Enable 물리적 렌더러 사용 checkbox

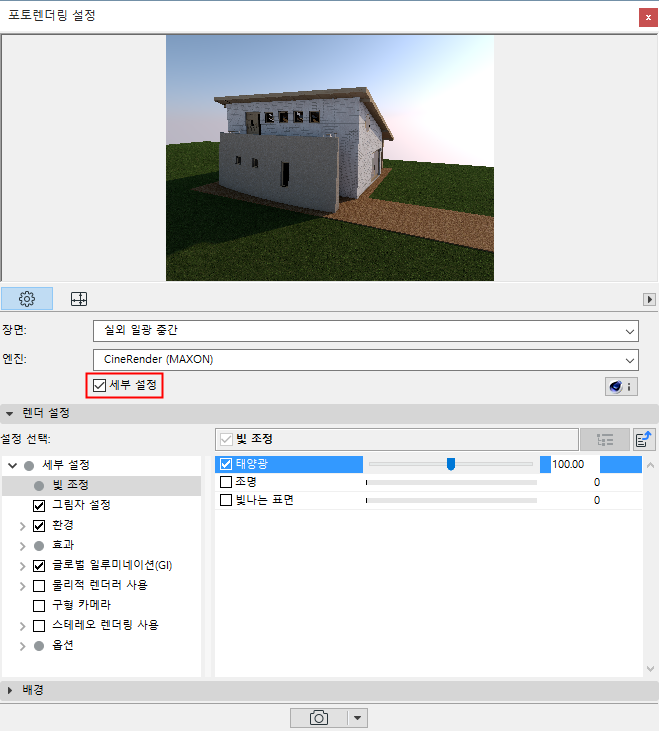pyautogui.click(x=39, y=586)
